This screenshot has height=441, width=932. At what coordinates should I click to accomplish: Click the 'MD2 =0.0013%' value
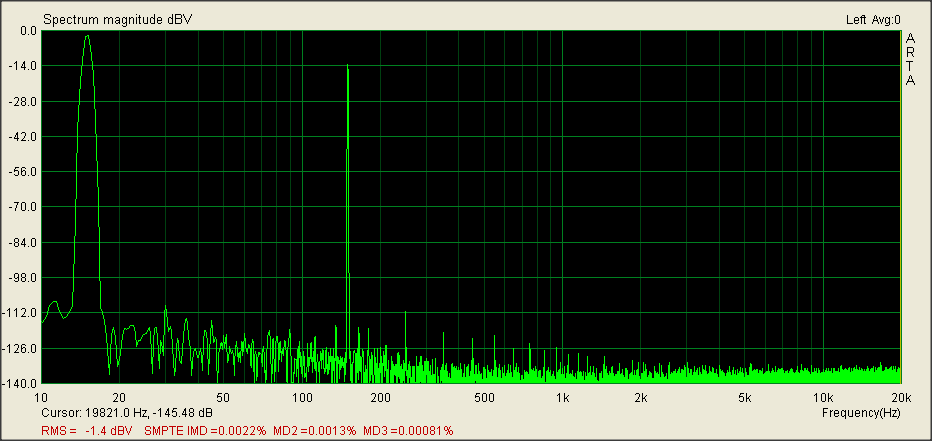pos(315,430)
